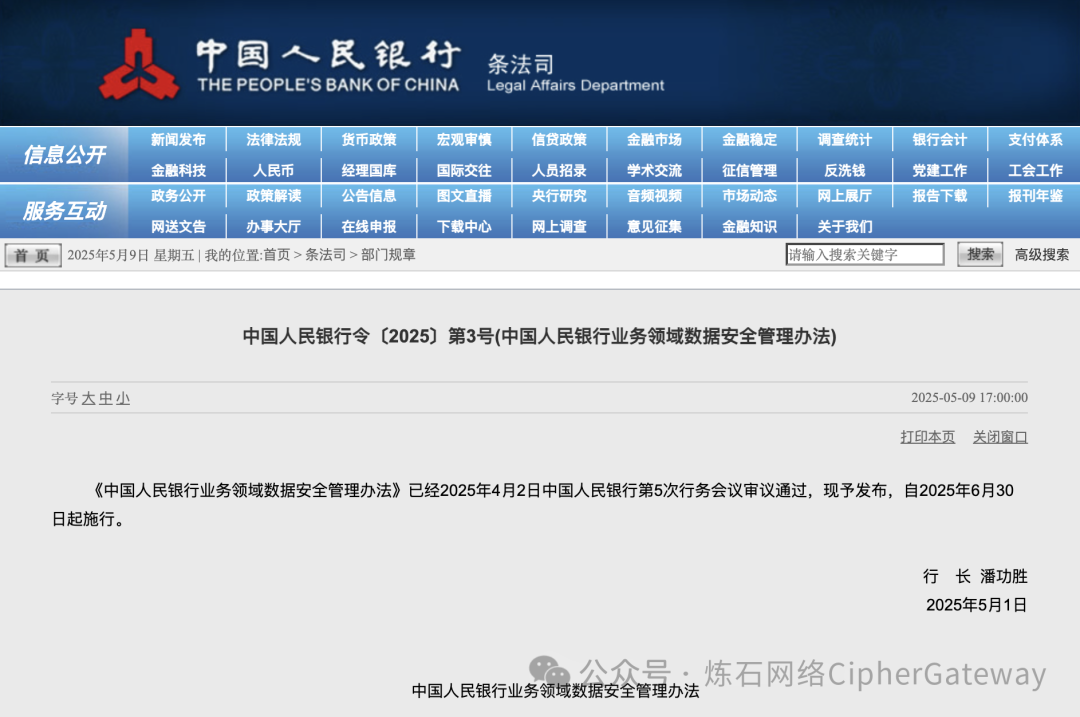Open 信贷政策 menu item
This screenshot has height=717, width=1080.
(559, 140)
